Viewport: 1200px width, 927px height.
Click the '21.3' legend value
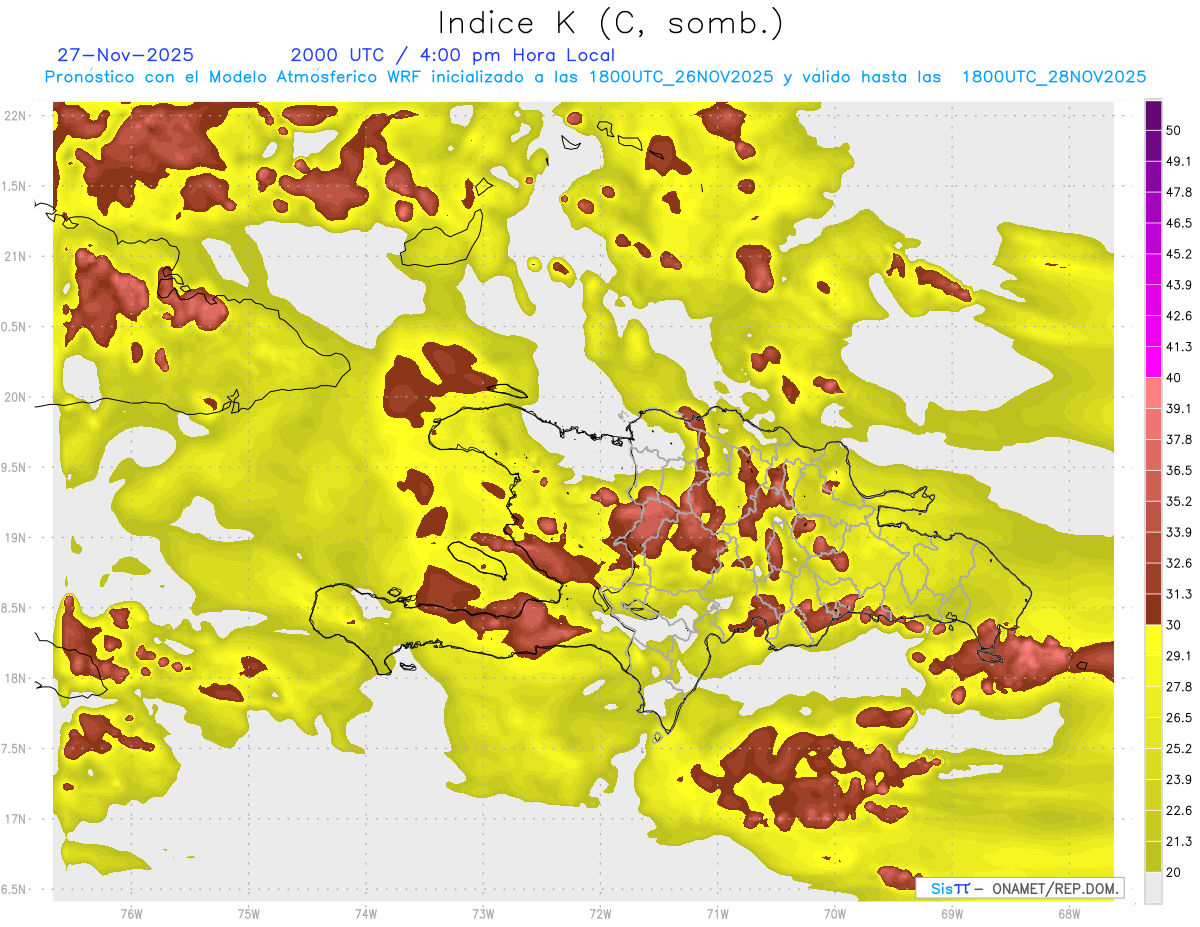(1179, 842)
